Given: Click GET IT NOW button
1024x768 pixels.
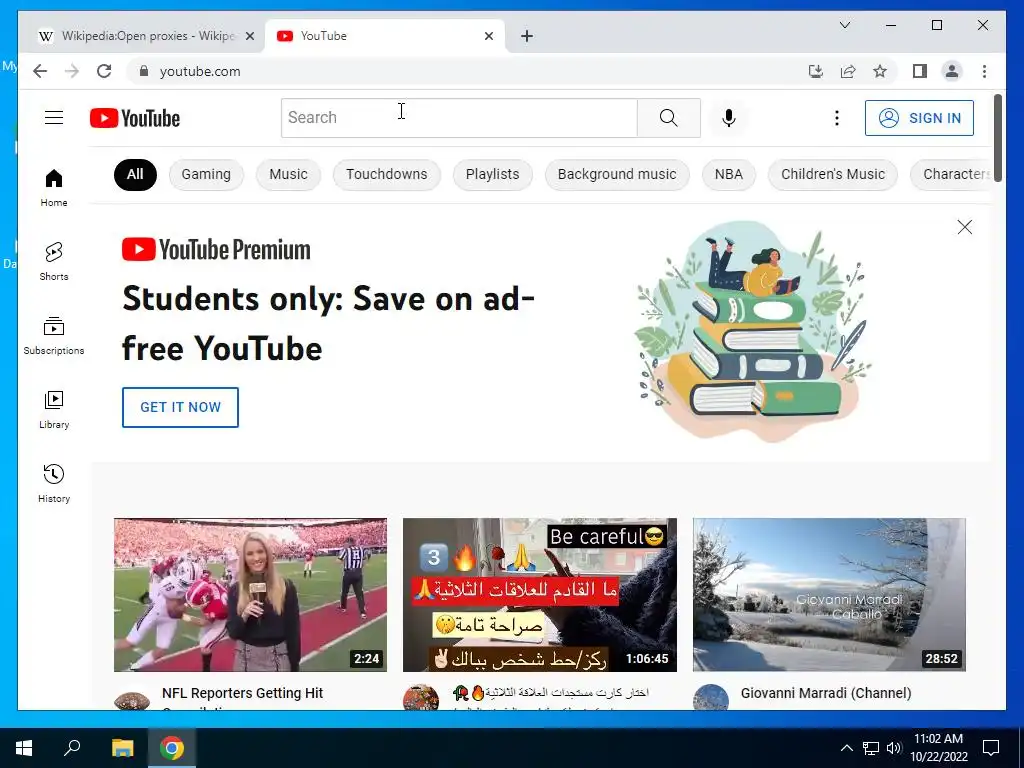Looking at the screenshot, I should click(180, 408).
